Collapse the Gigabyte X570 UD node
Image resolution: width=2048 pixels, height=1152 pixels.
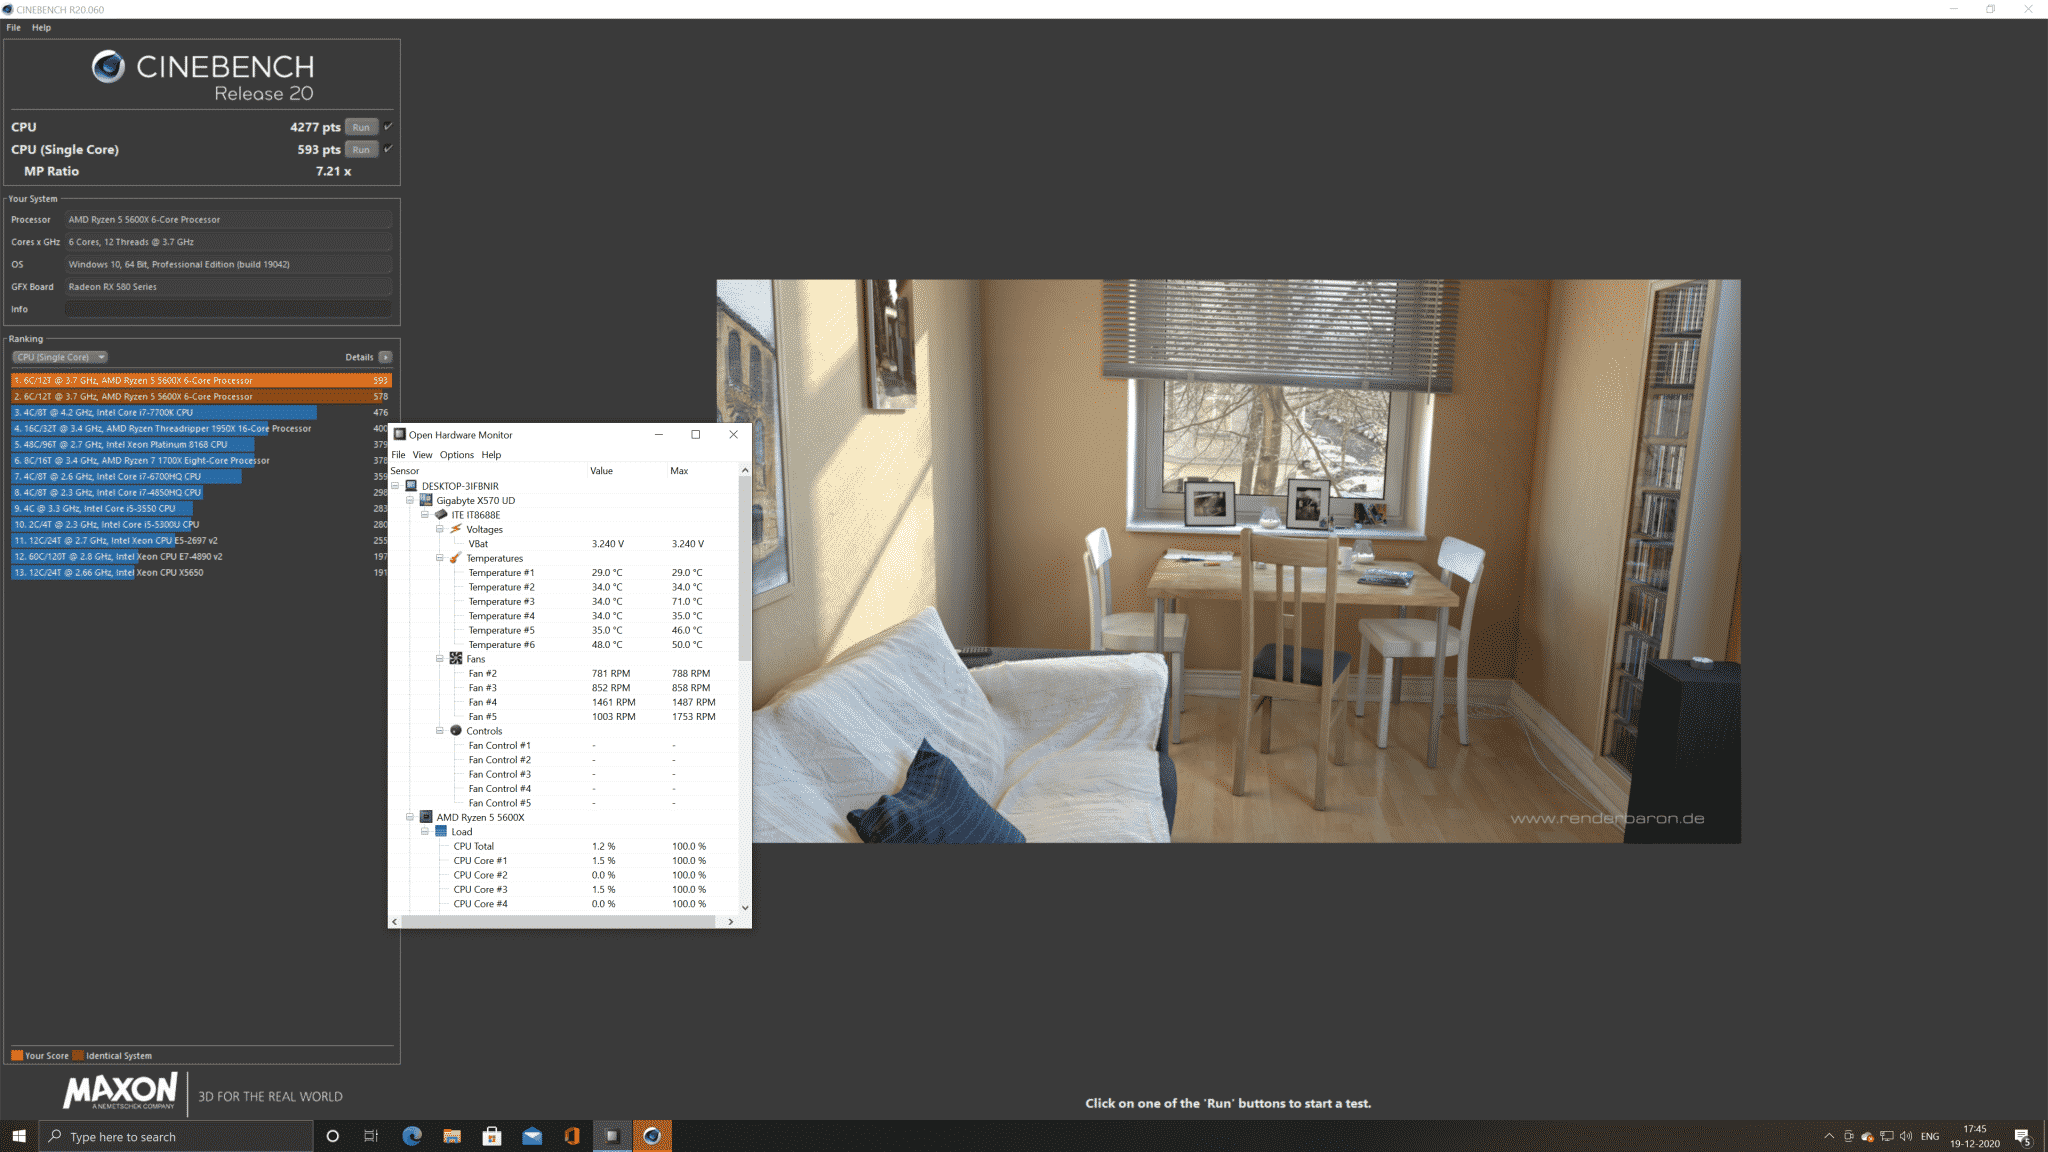click(x=410, y=500)
